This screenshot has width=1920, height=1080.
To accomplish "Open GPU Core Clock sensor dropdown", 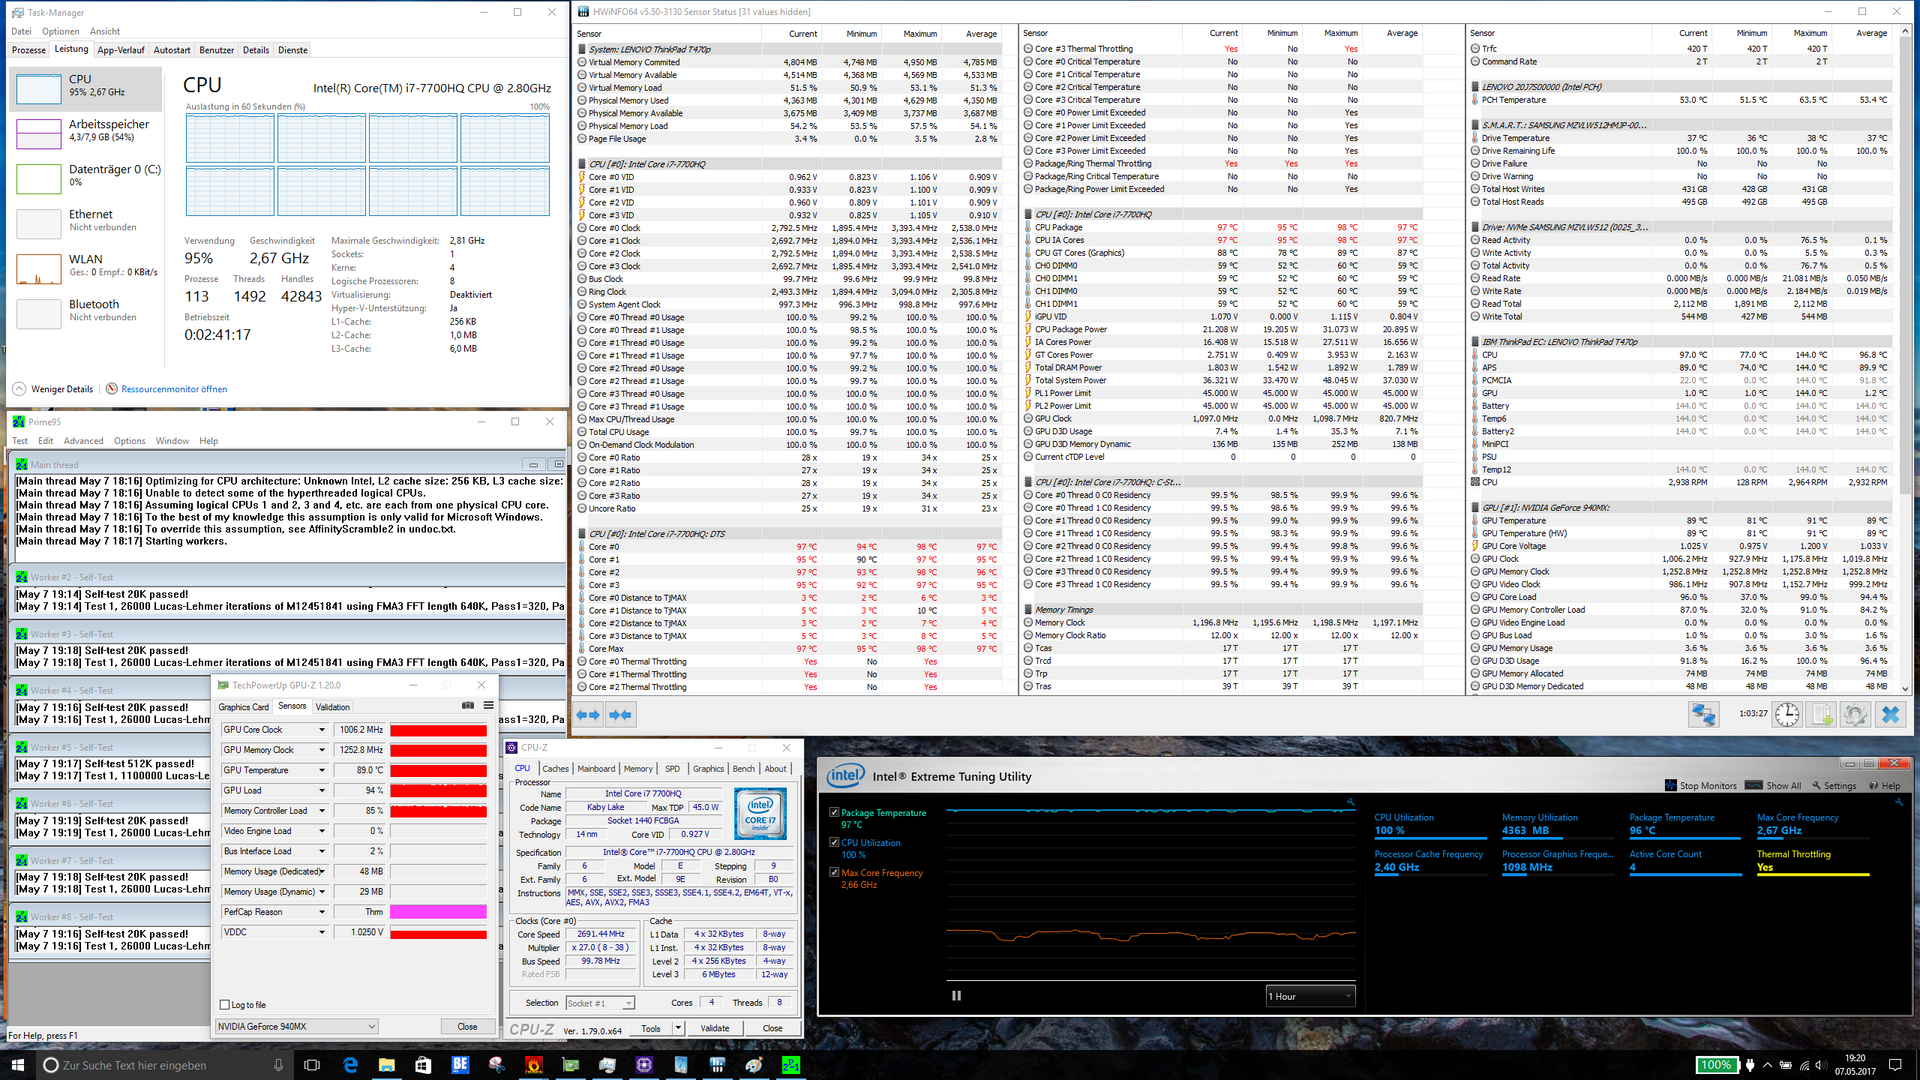I will coord(322,730).
